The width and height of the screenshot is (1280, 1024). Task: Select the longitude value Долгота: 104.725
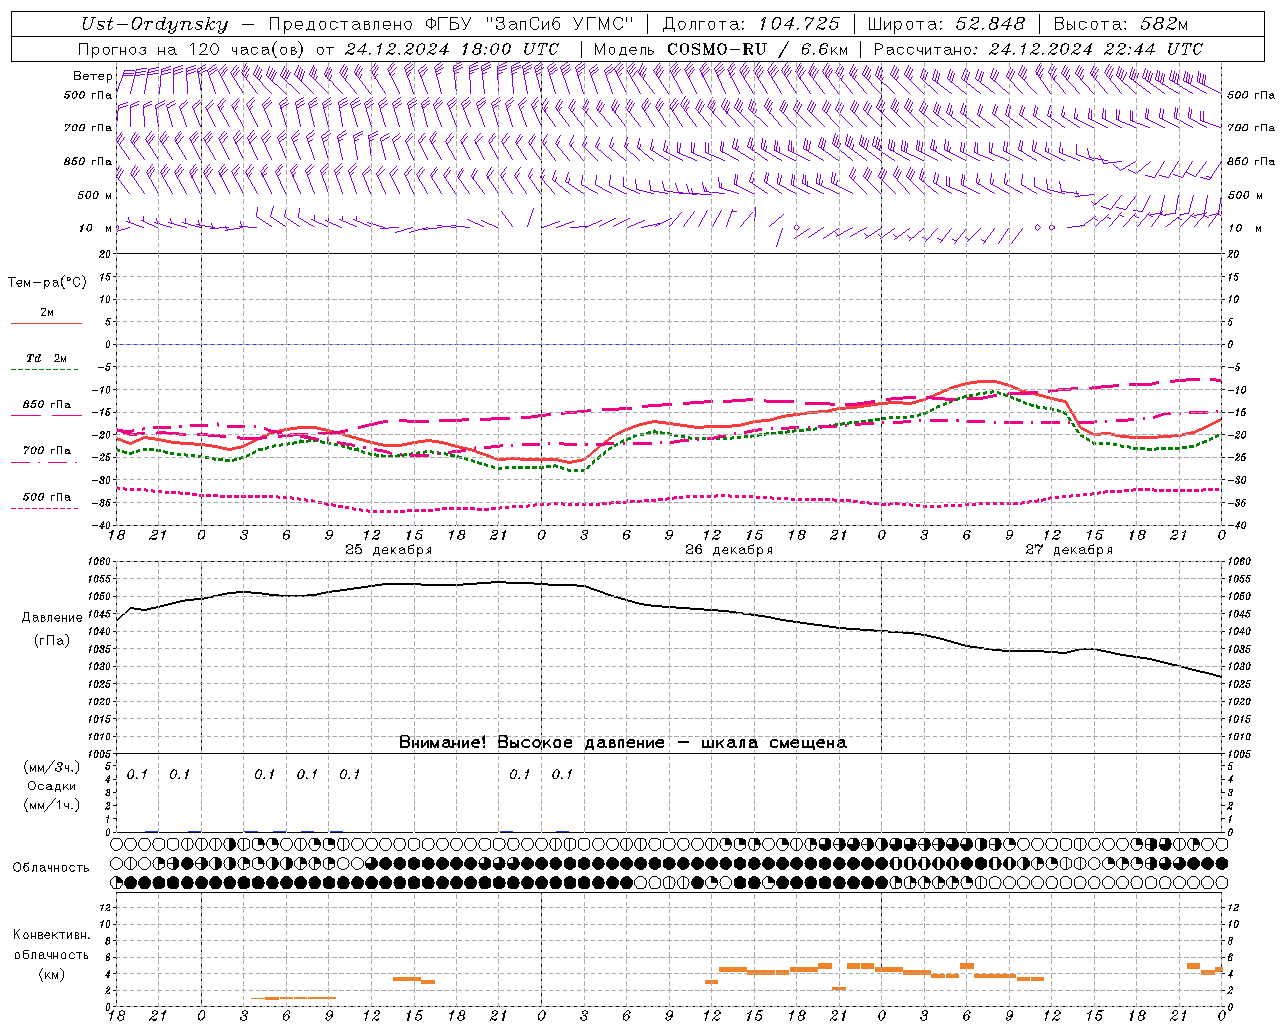click(751, 24)
